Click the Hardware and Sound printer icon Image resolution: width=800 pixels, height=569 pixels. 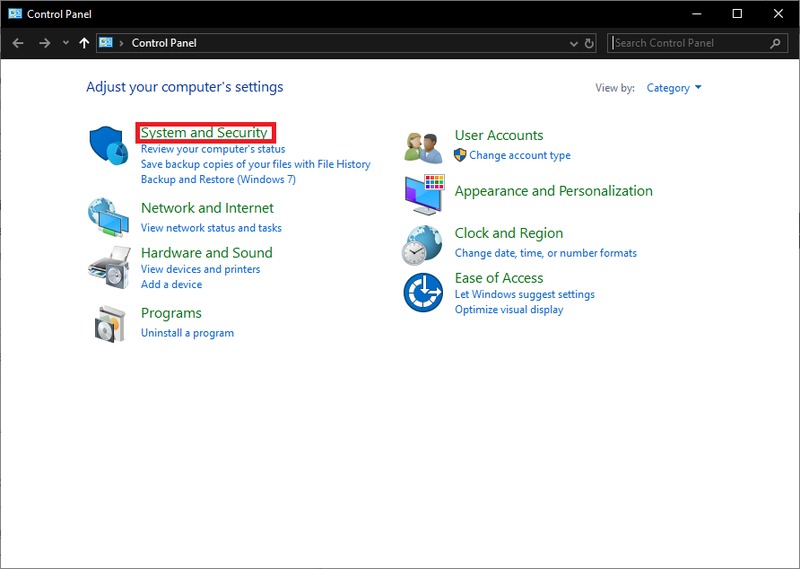pyautogui.click(x=108, y=266)
